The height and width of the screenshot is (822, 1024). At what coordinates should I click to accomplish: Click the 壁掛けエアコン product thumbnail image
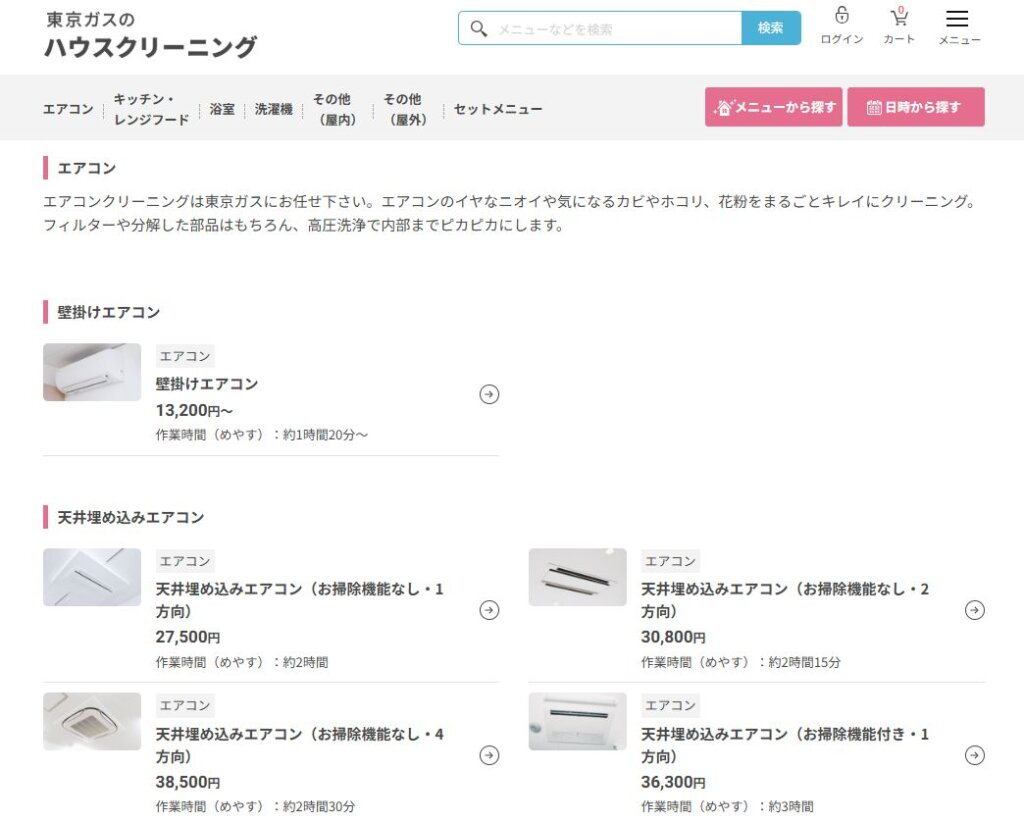point(91,371)
